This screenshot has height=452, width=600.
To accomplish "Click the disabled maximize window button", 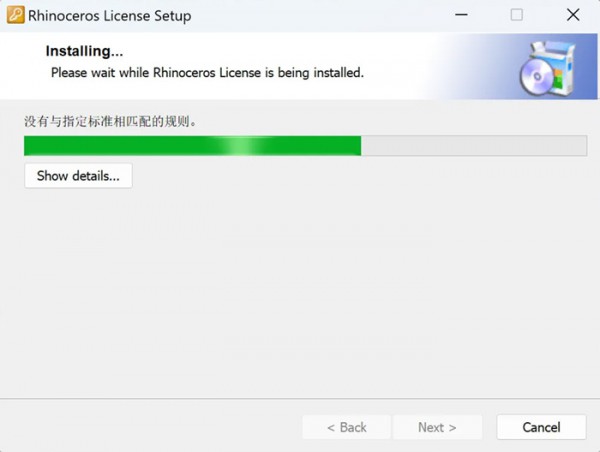I will (x=517, y=15).
